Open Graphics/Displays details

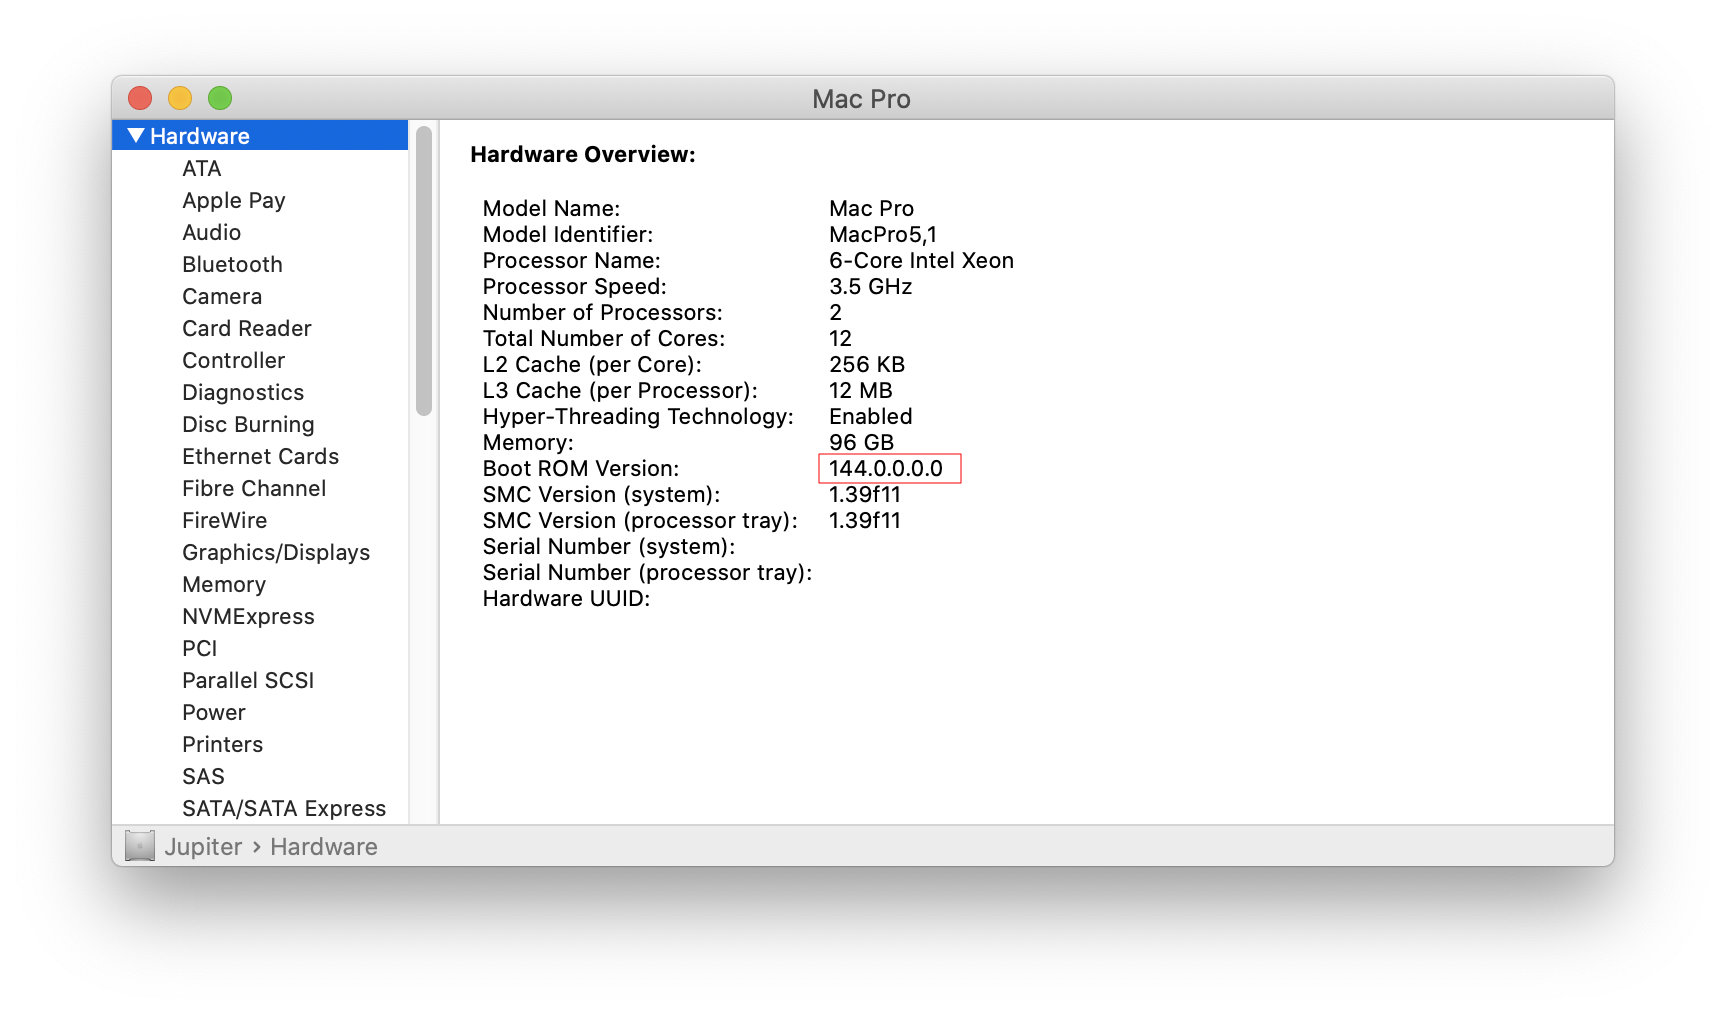tap(275, 552)
